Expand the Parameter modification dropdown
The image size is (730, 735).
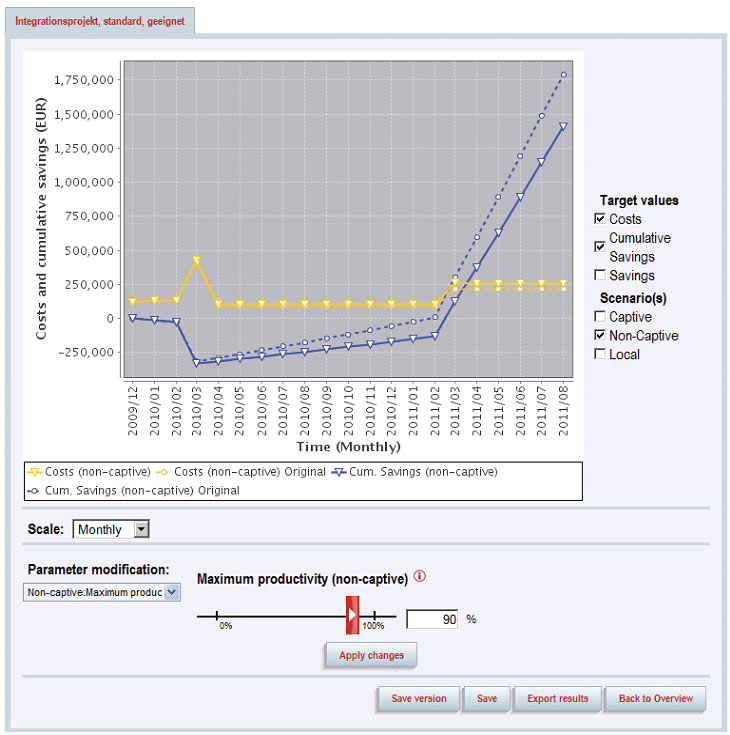[x=171, y=593]
